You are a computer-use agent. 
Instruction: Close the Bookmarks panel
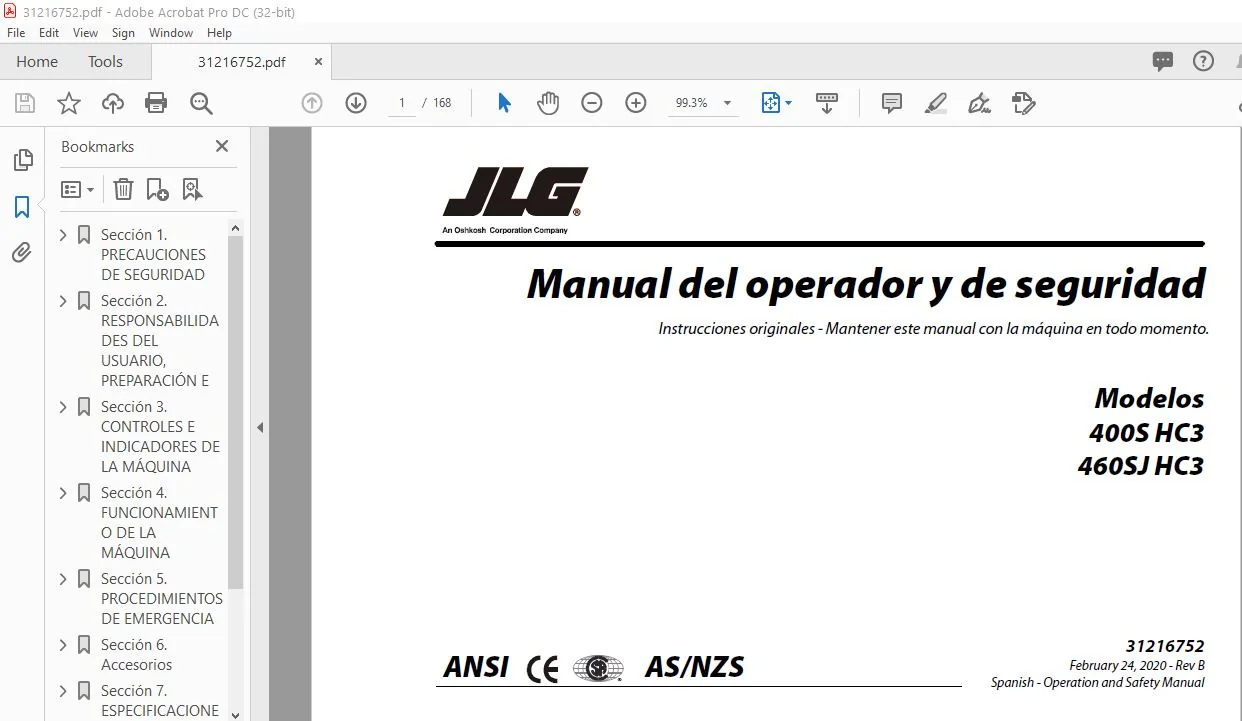[x=222, y=146]
